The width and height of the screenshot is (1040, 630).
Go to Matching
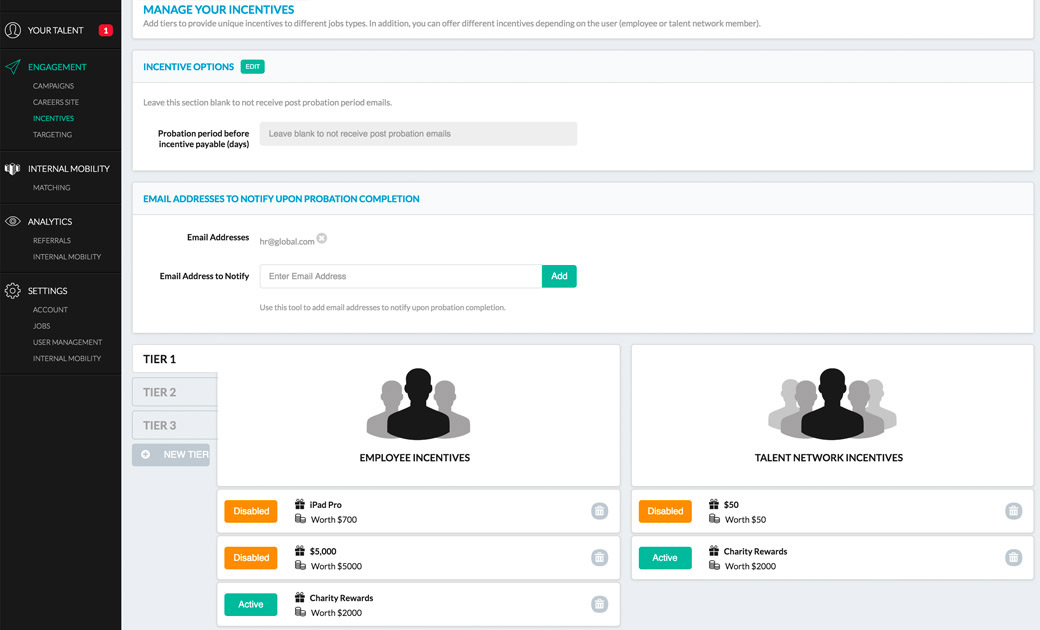point(51,188)
